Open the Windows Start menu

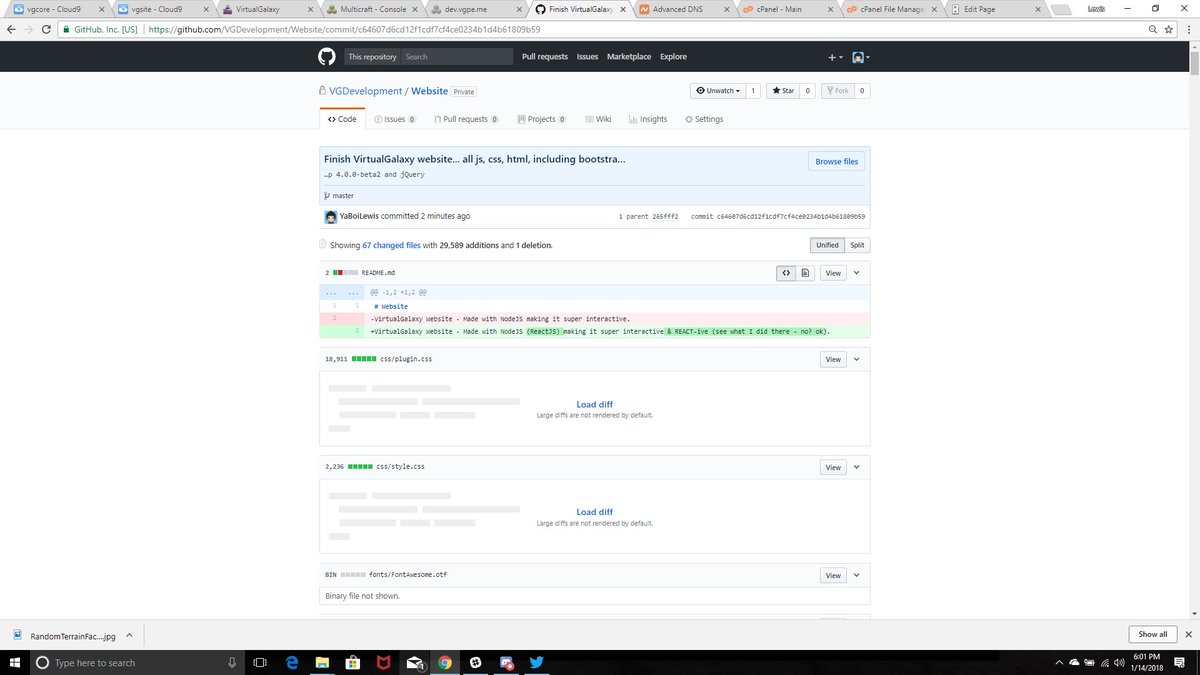coord(14,662)
